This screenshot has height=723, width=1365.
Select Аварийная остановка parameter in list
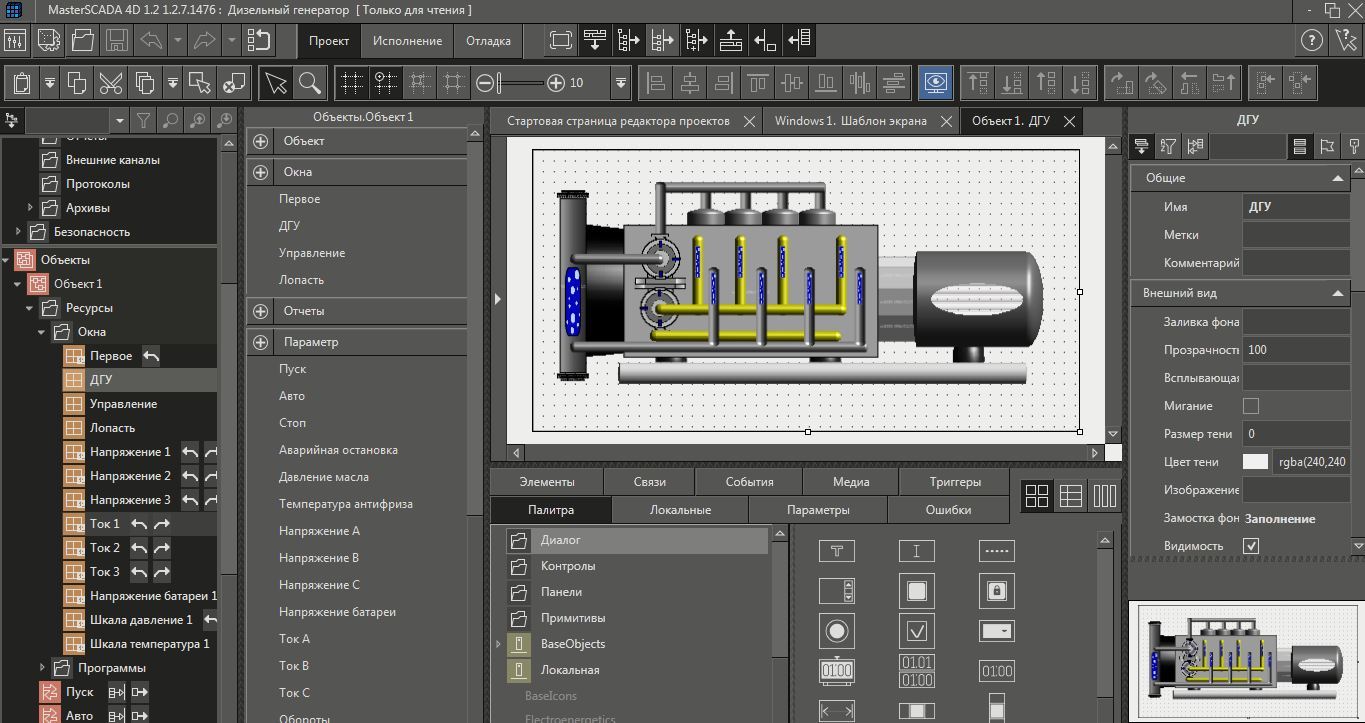338,450
